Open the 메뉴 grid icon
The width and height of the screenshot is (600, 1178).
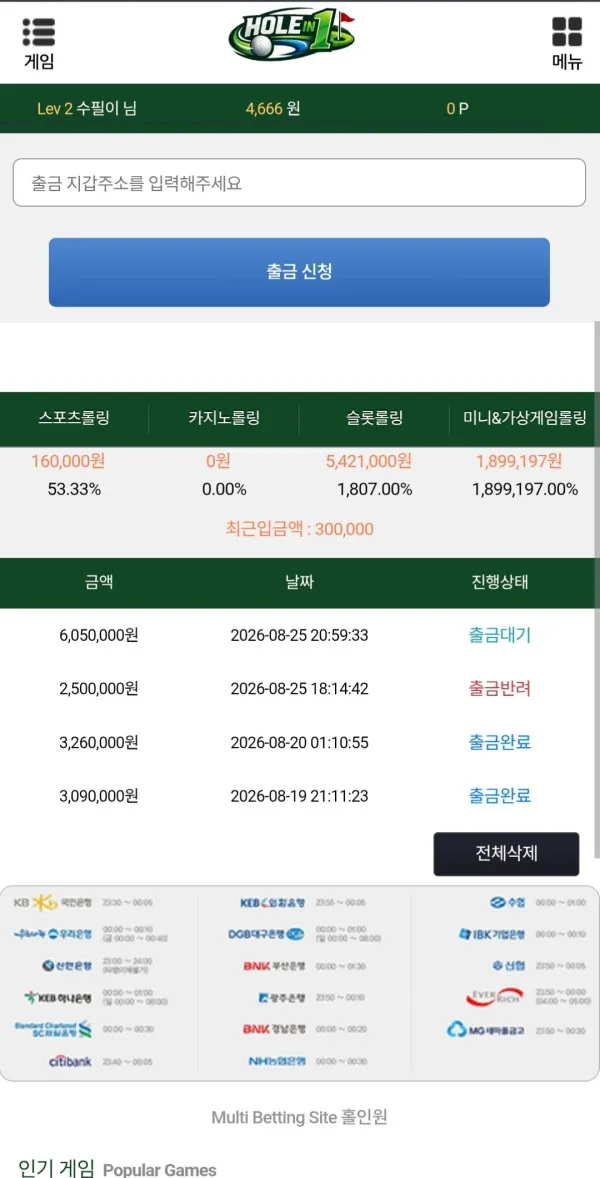[567, 32]
